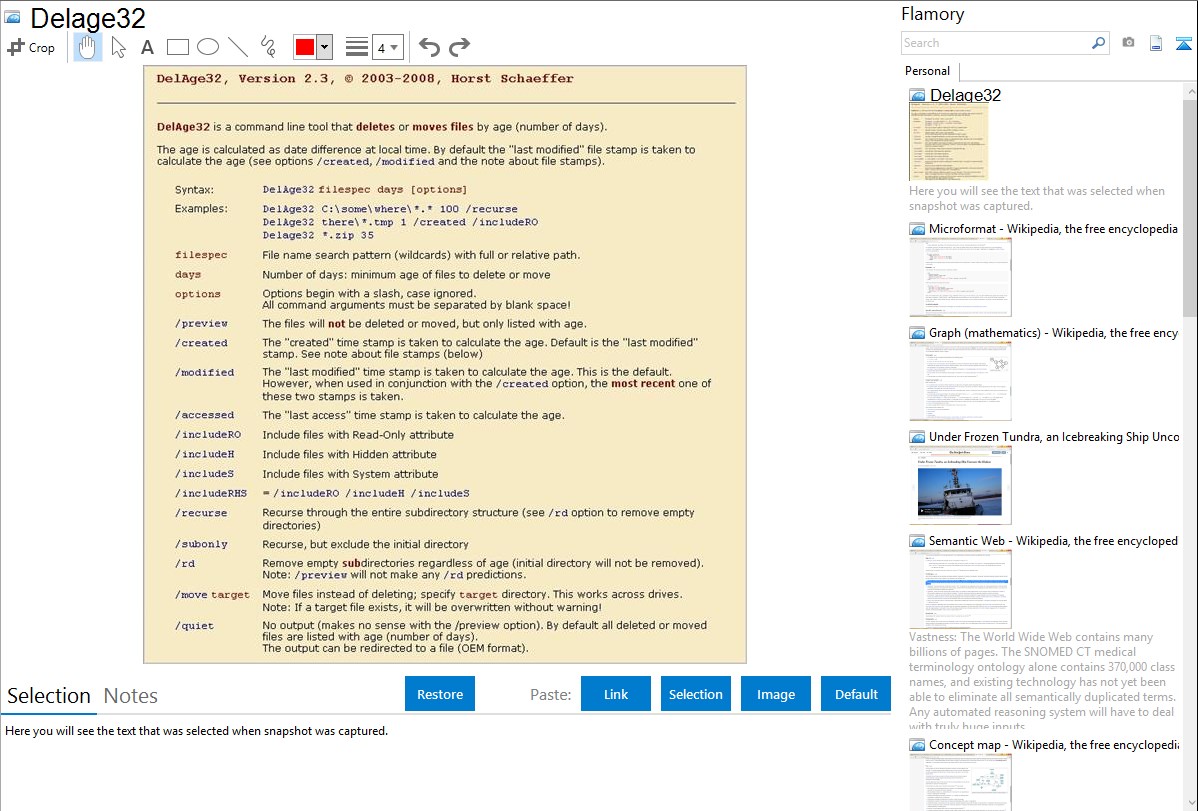Screen dimensions: 1198x811
Task: Click the icon beside Under Frozen Tundra title
Action: click(917, 437)
